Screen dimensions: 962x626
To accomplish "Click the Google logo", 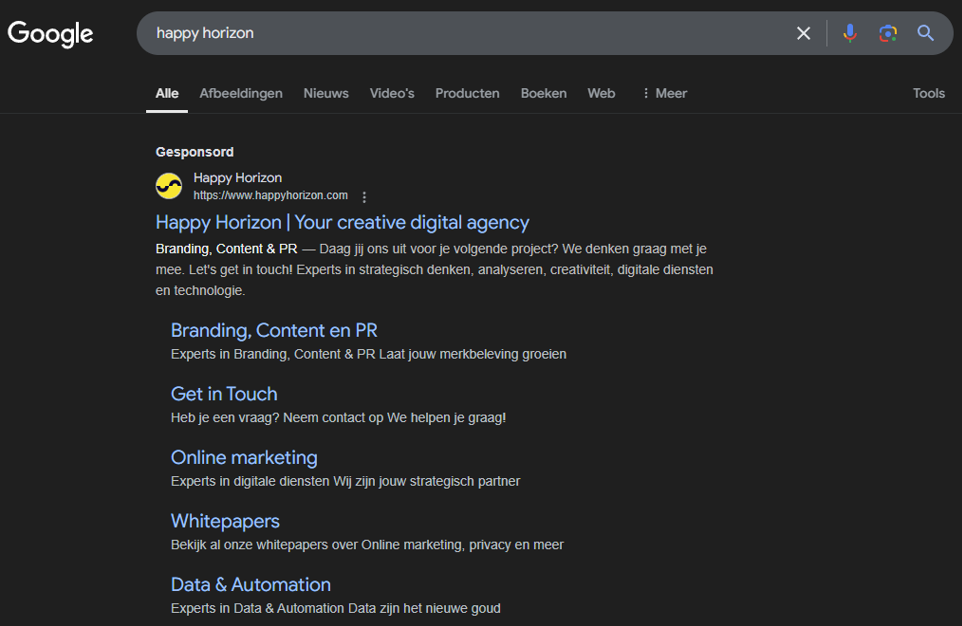I will [50, 34].
